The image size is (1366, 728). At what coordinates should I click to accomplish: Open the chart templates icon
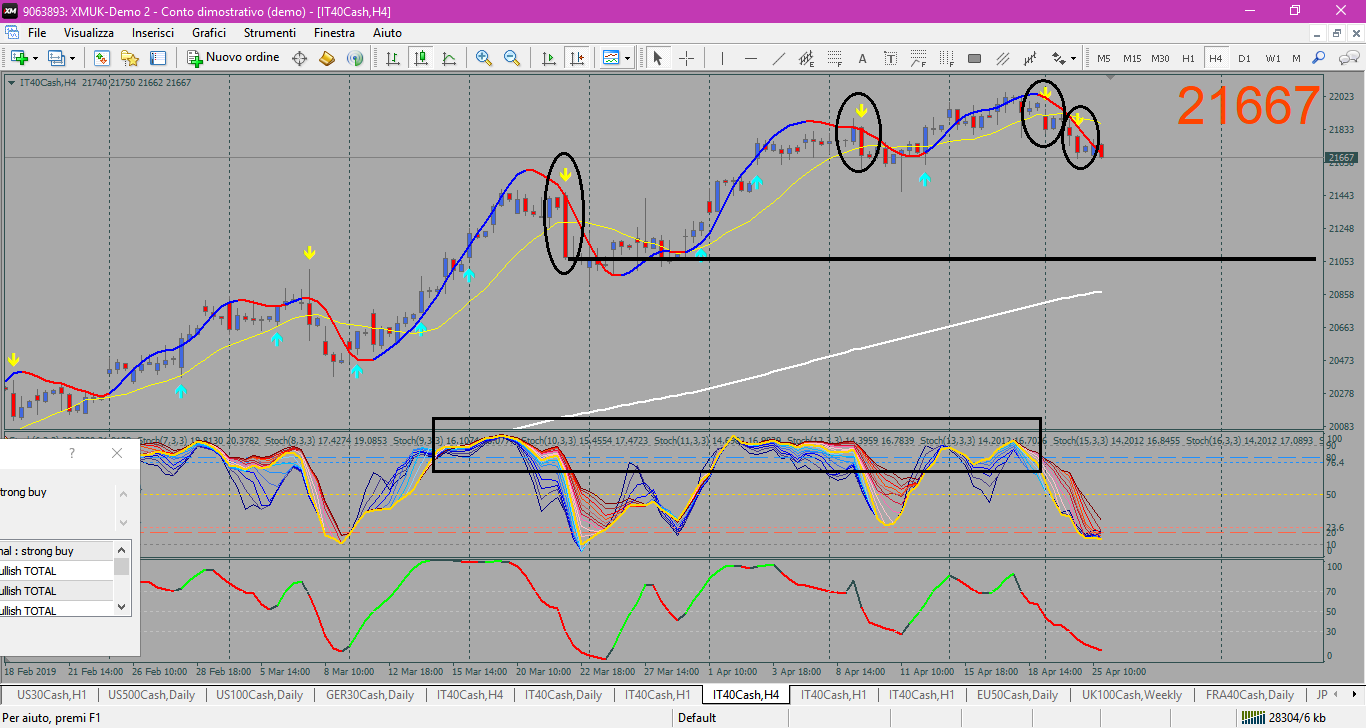coord(612,58)
